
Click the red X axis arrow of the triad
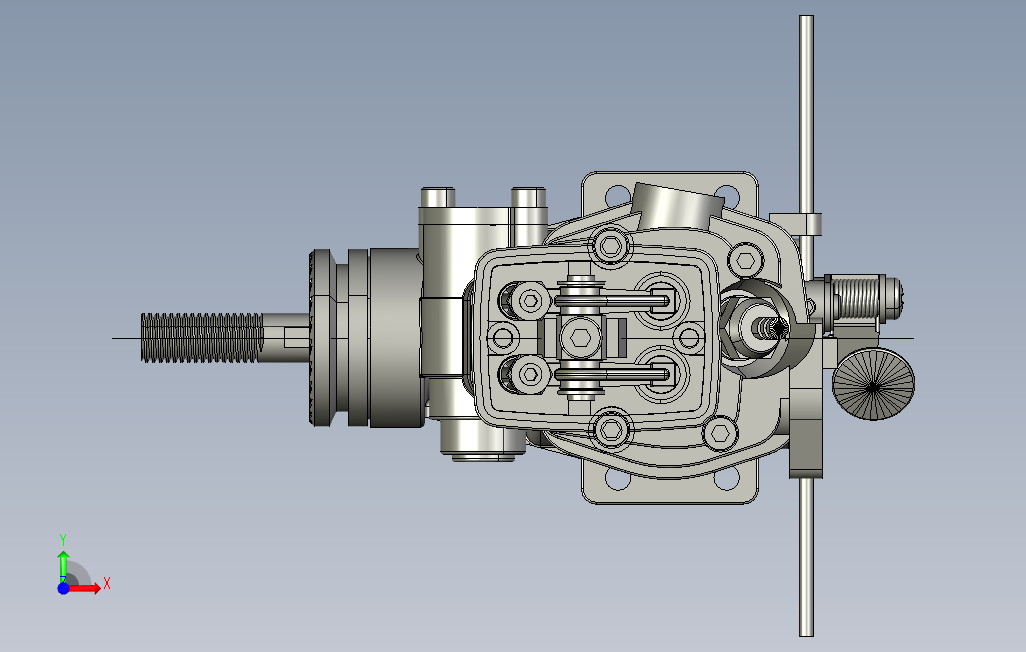pyautogui.click(x=85, y=588)
